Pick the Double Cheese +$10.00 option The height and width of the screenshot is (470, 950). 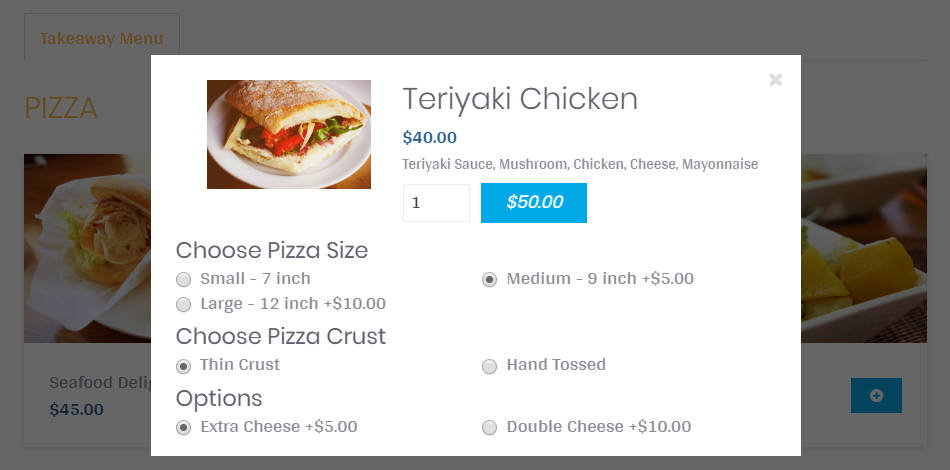[490, 428]
